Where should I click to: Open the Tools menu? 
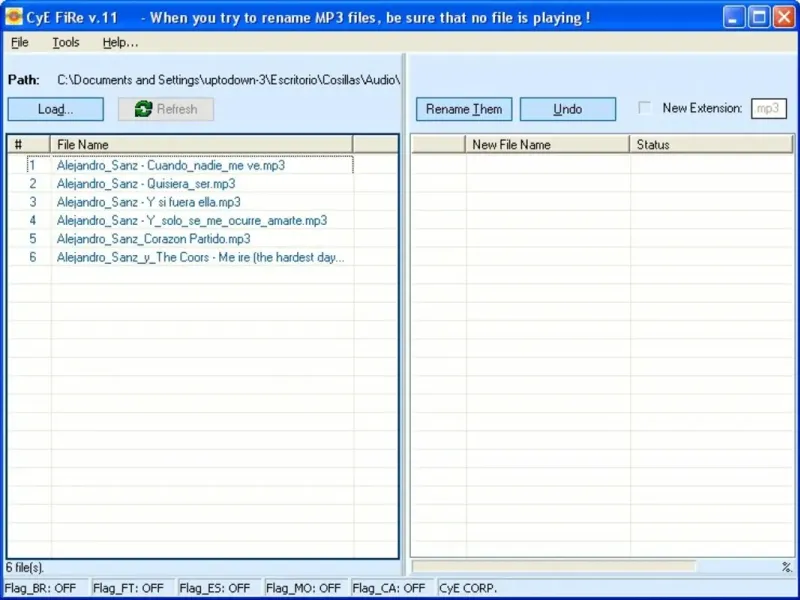(66, 42)
